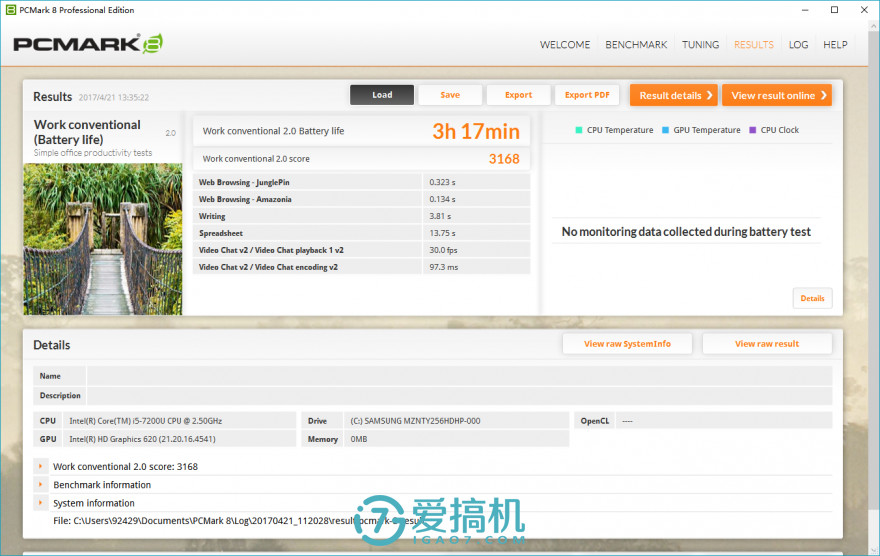Screen dimensions: 880x556
Task: Save the result with Save button
Action: pos(450,95)
